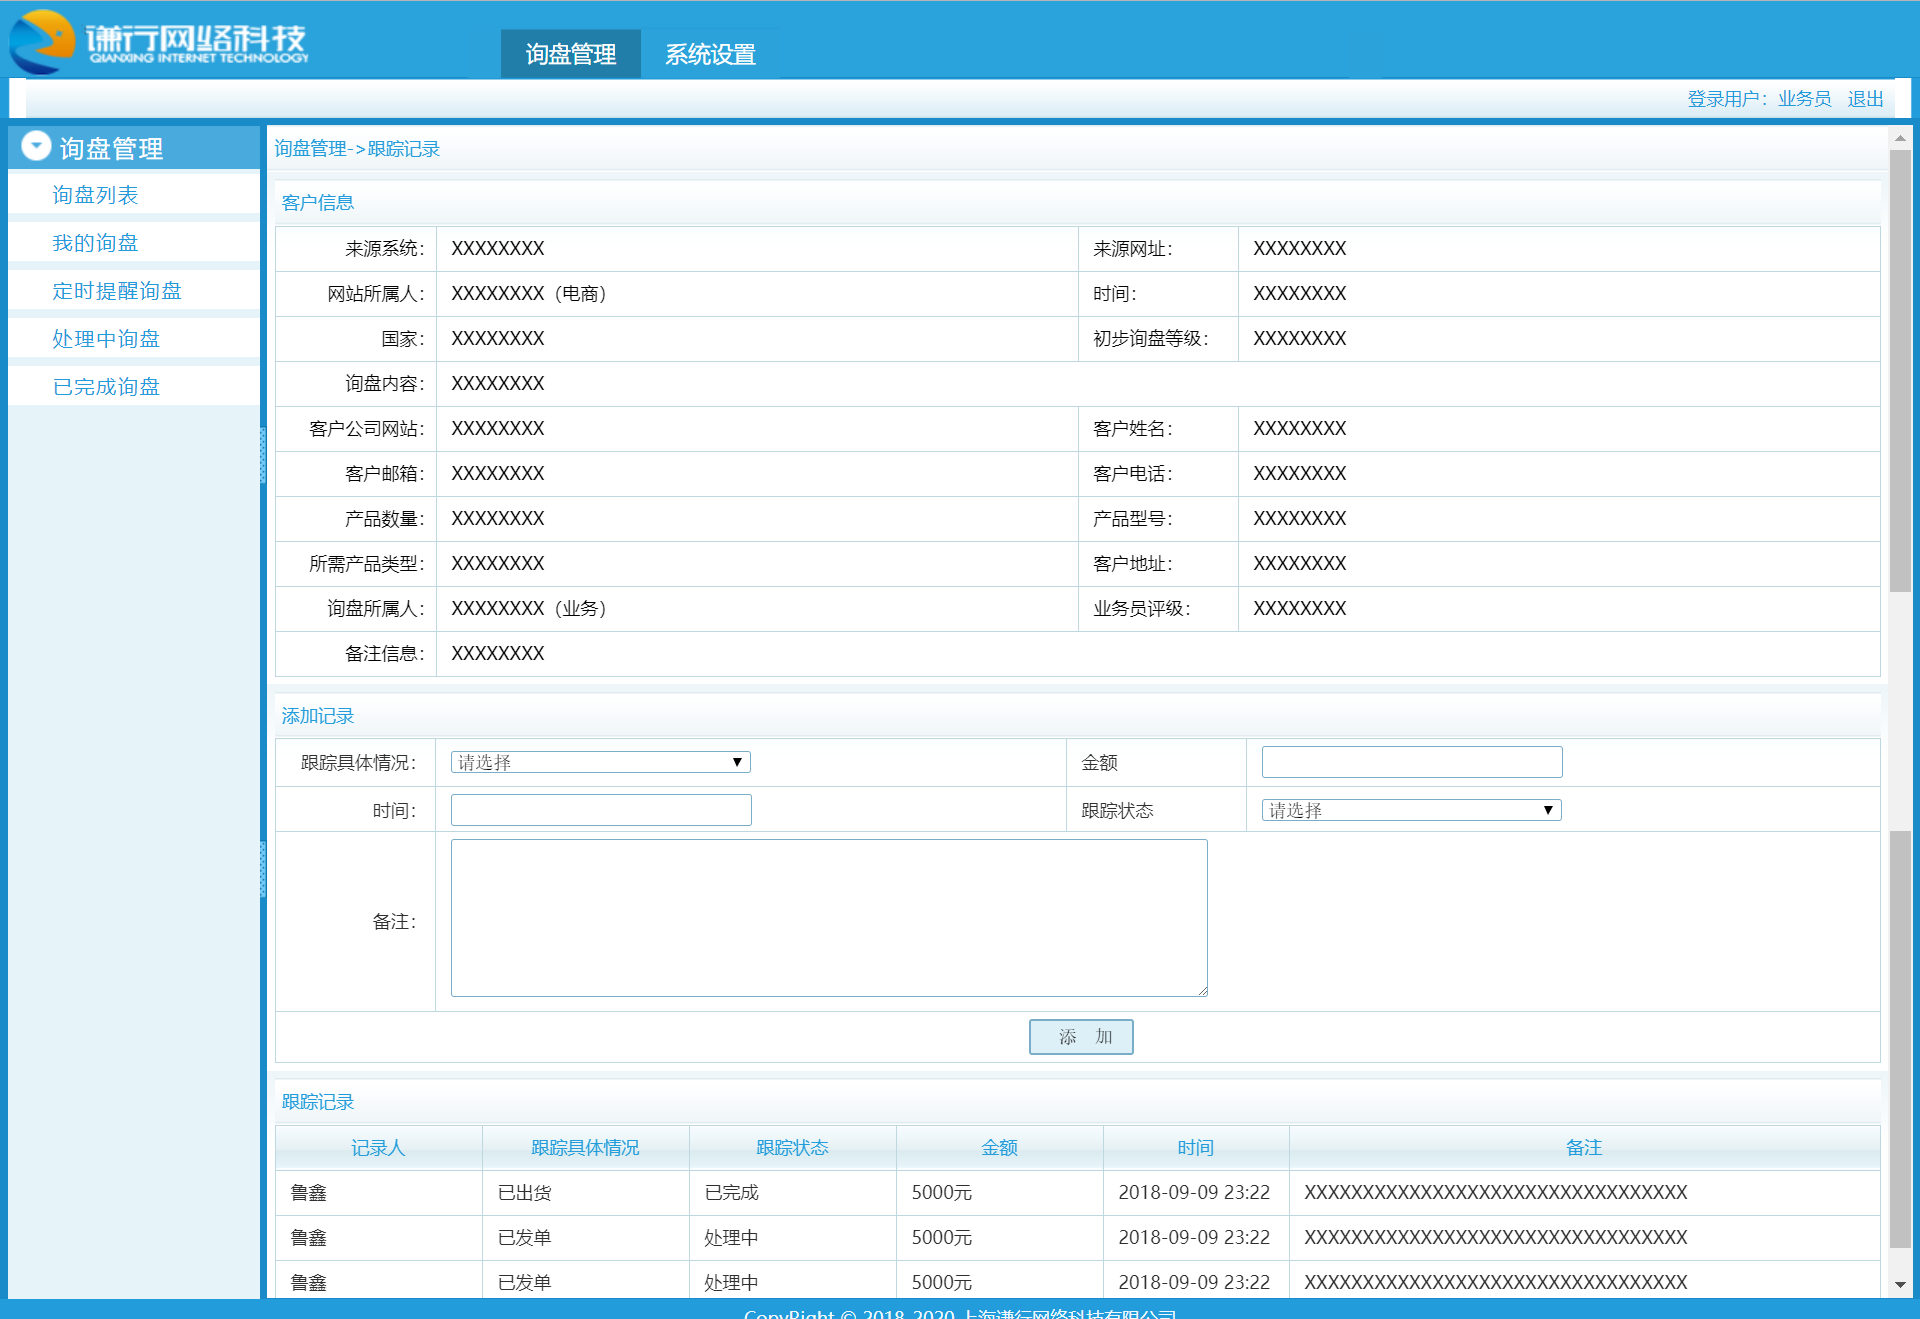Click the 客户邮箱 value cell
The width and height of the screenshot is (1920, 1319).
point(757,474)
